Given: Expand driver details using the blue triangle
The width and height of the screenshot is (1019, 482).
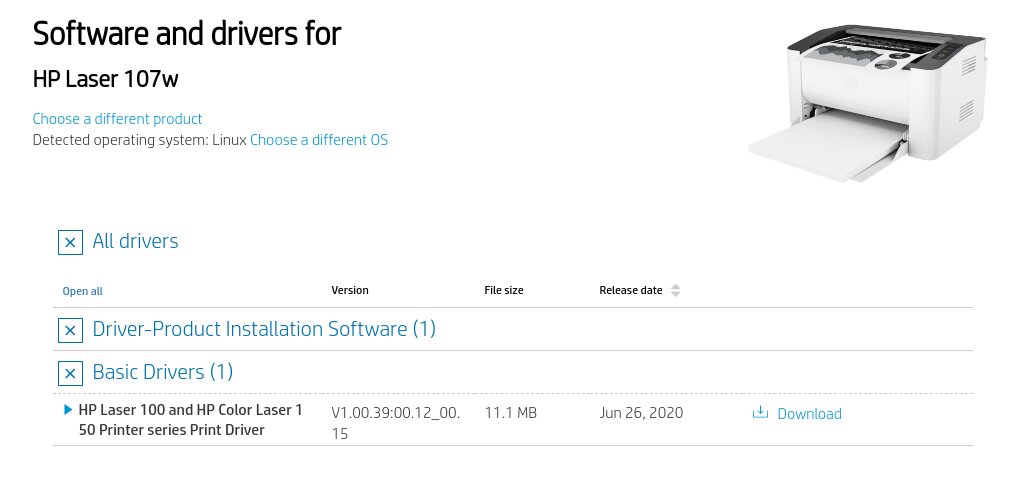Looking at the screenshot, I should (x=67, y=410).
